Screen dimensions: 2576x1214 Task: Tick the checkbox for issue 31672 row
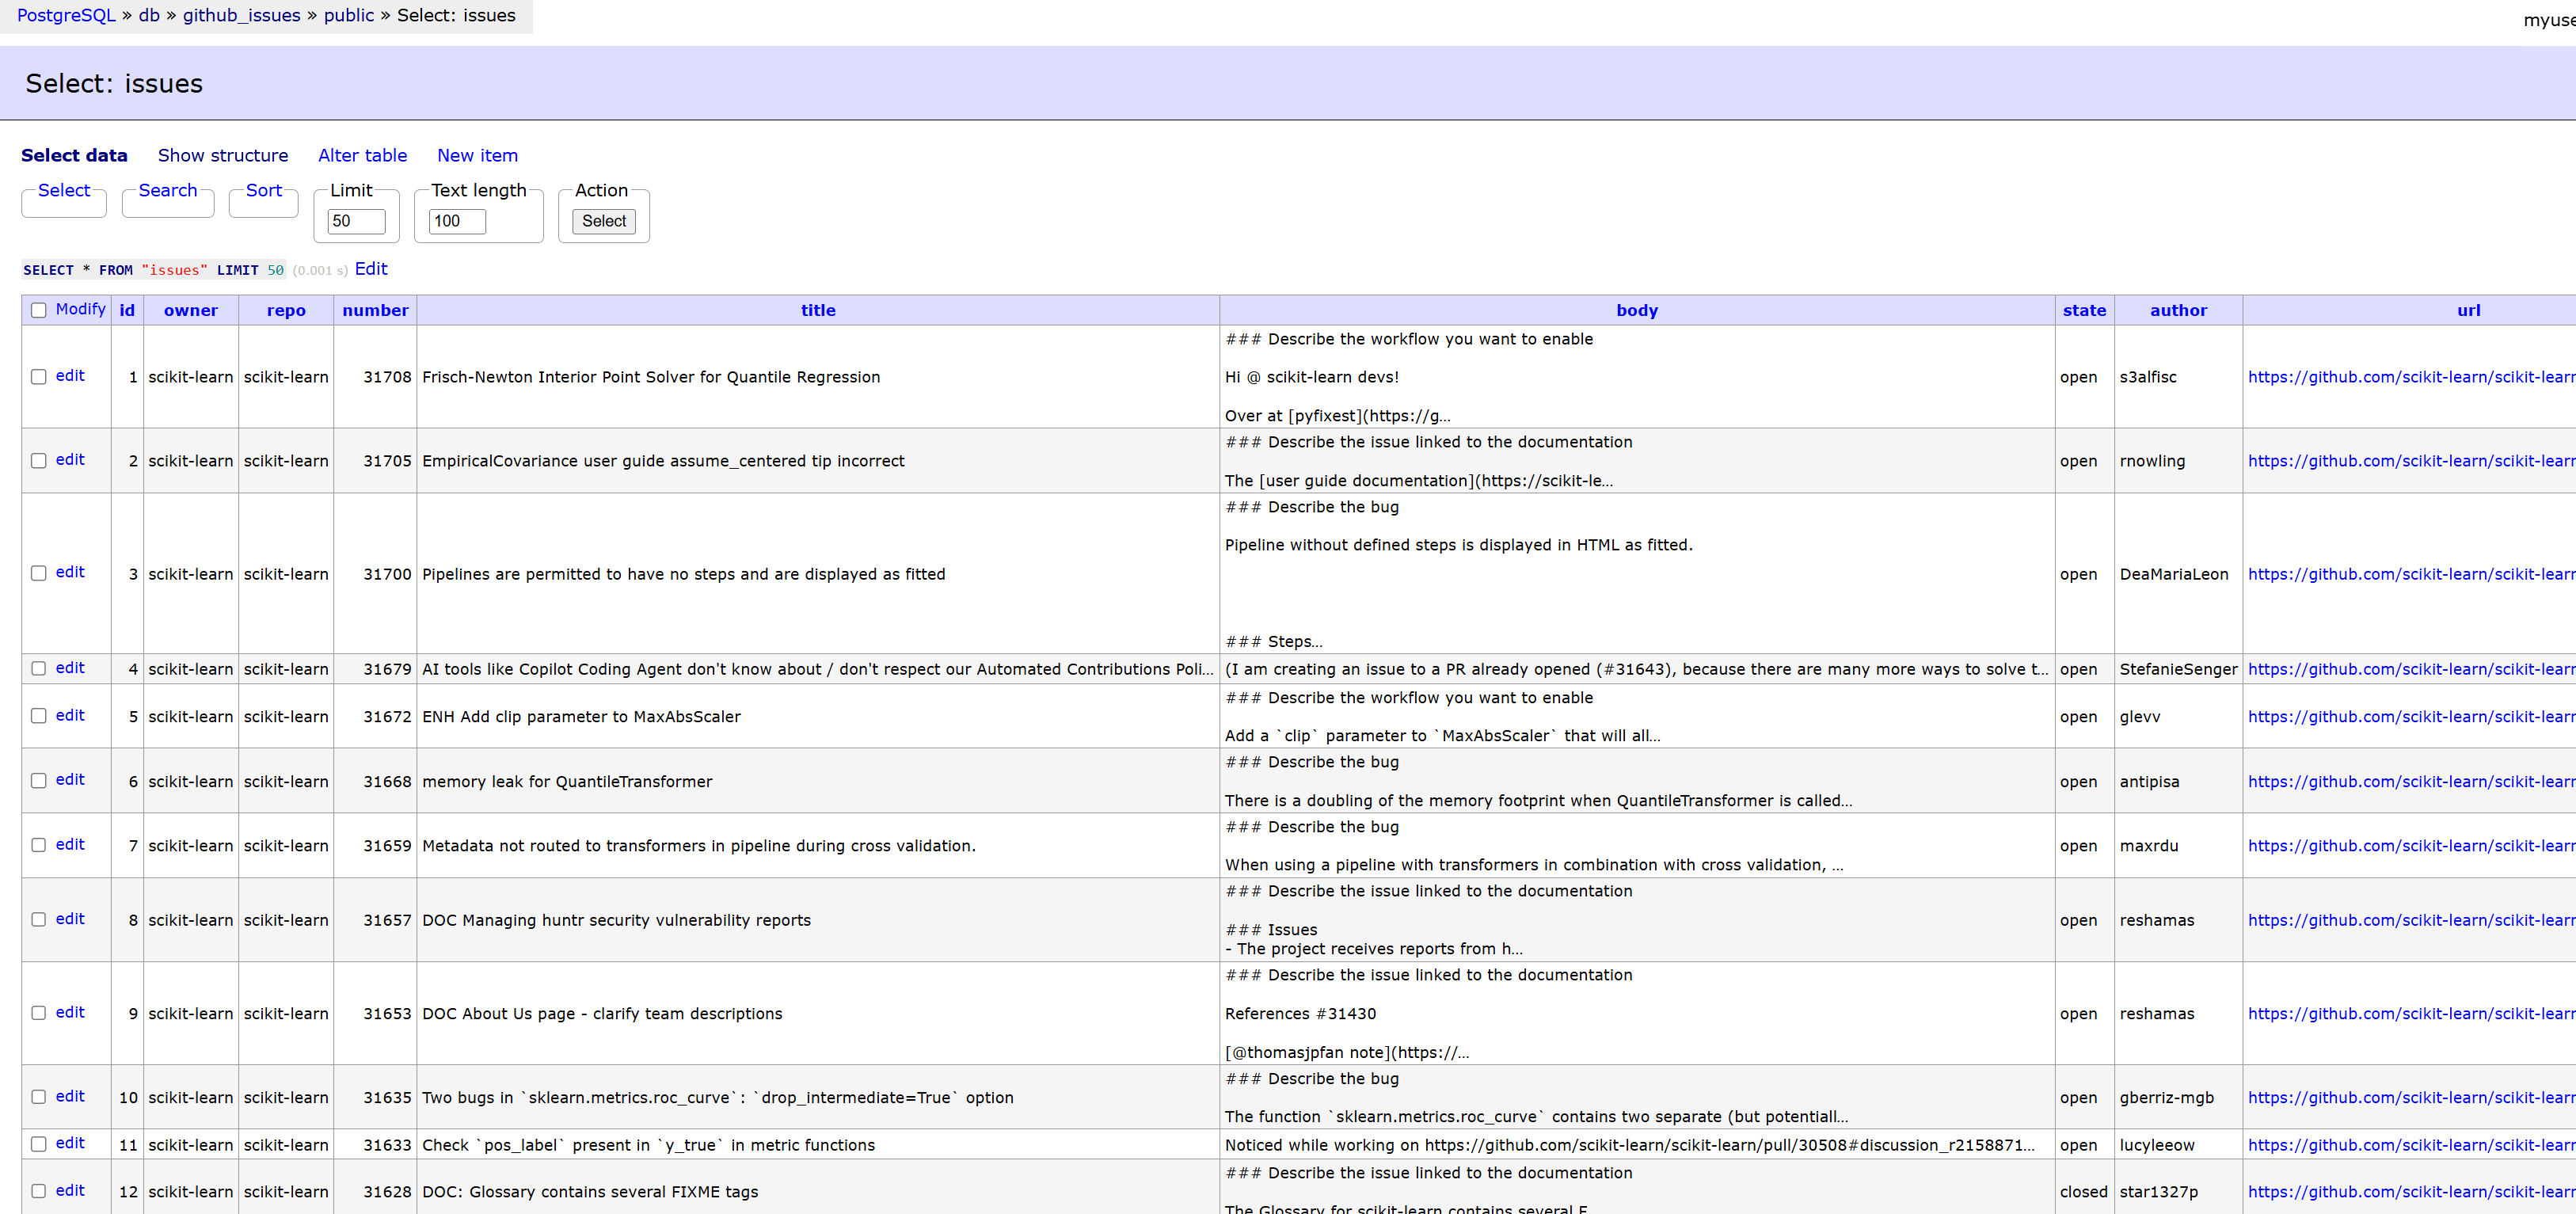tap(38, 716)
